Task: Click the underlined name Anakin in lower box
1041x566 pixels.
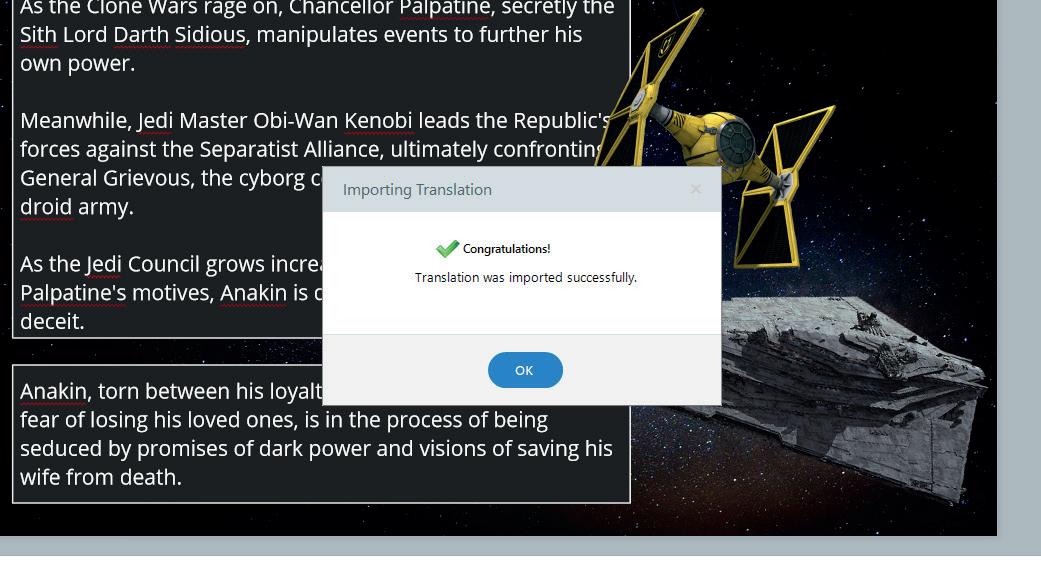Action: click(53, 391)
